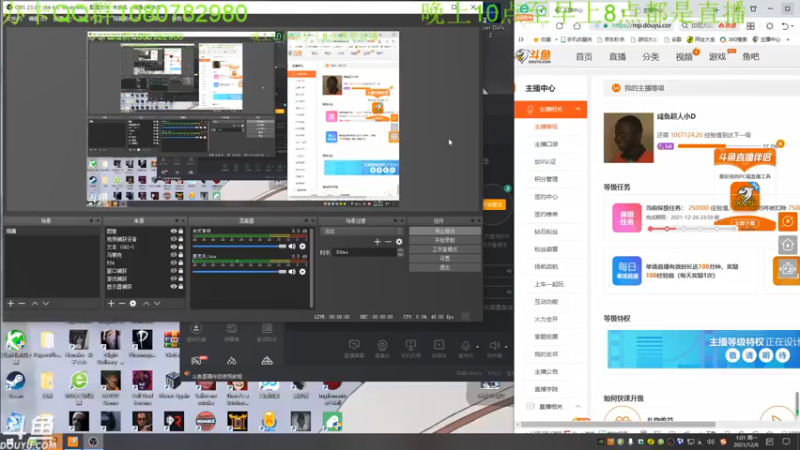This screenshot has height=450, width=800.
Task: Open Steam from the desktop
Action: (x=15, y=383)
